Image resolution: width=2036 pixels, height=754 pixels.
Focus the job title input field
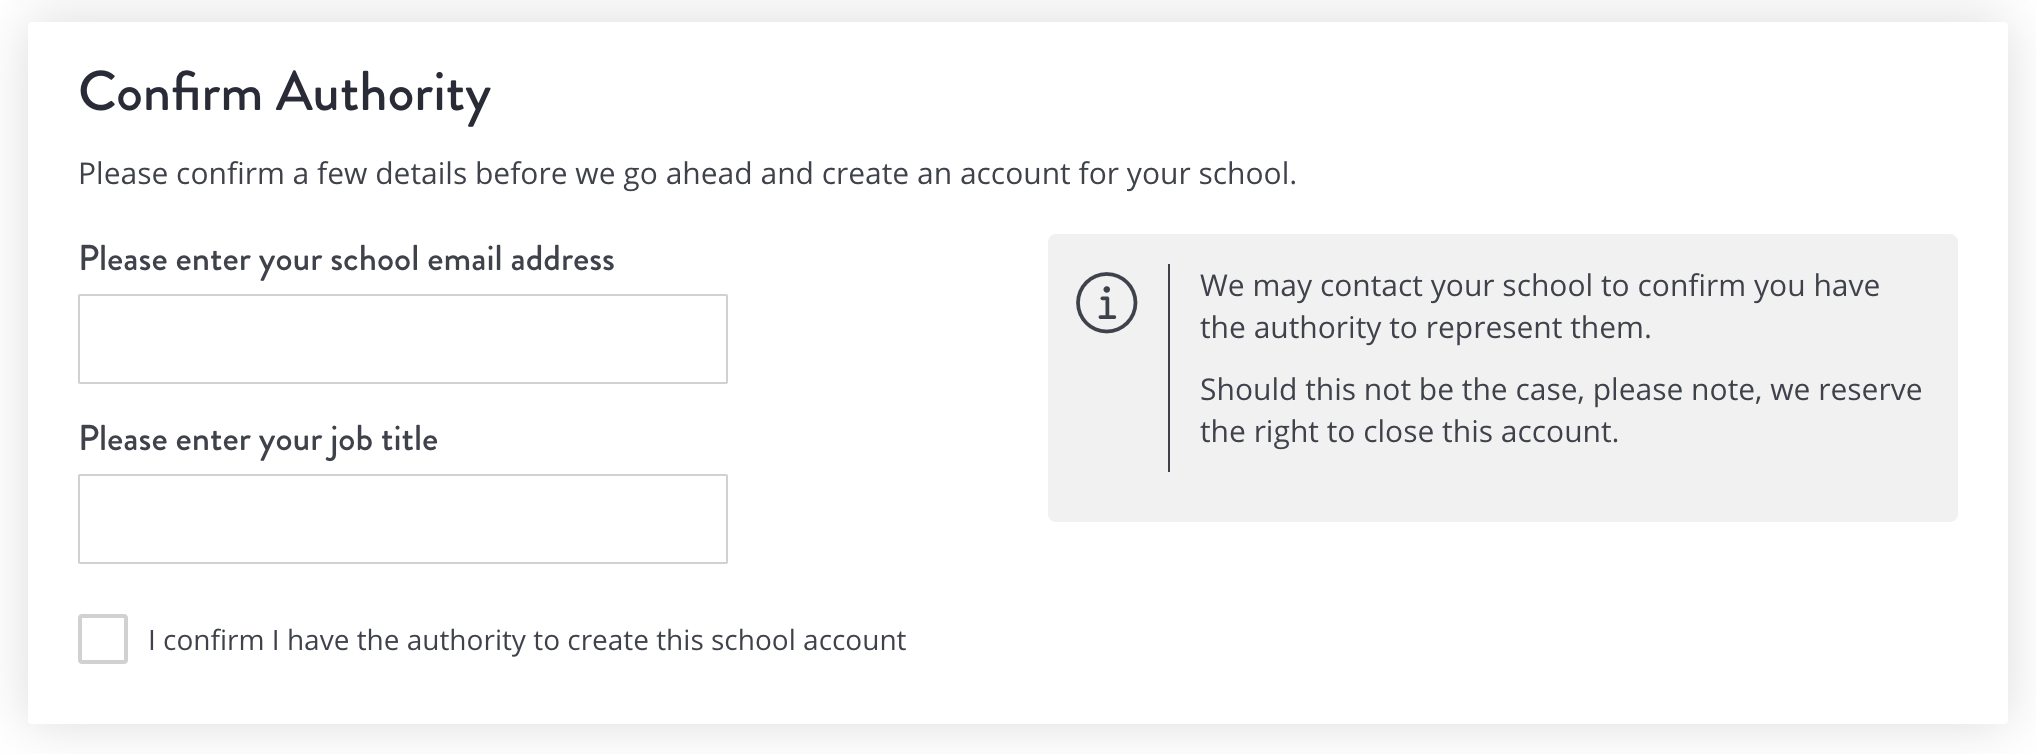tap(403, 519)
